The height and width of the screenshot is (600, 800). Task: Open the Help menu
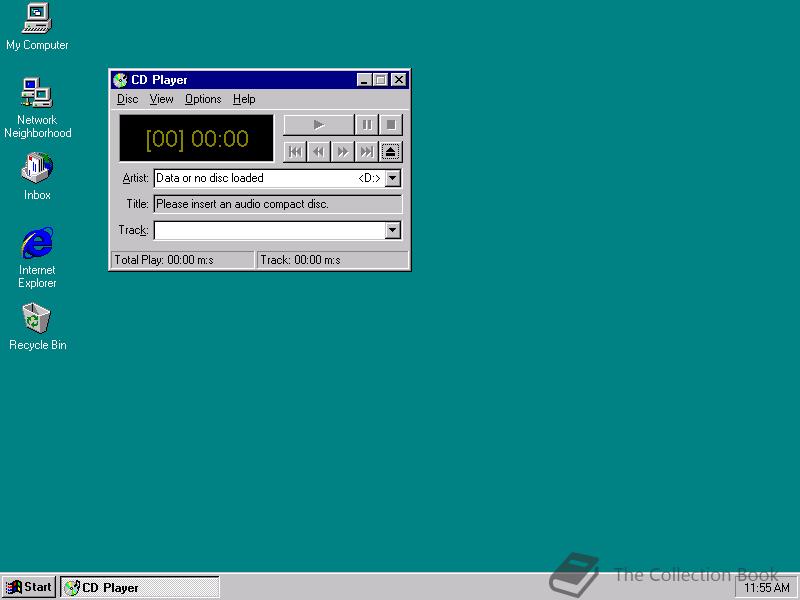click(244, 99)
